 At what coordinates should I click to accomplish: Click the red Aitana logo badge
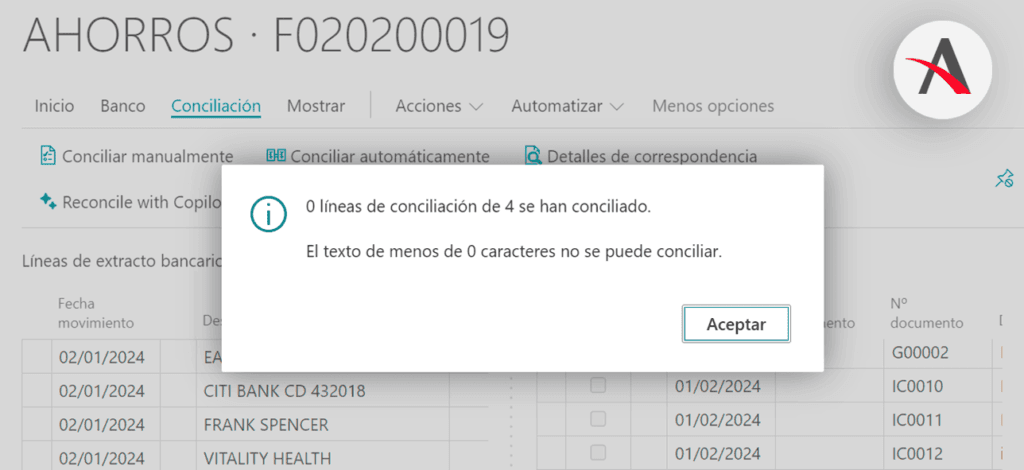coord(942,73)
